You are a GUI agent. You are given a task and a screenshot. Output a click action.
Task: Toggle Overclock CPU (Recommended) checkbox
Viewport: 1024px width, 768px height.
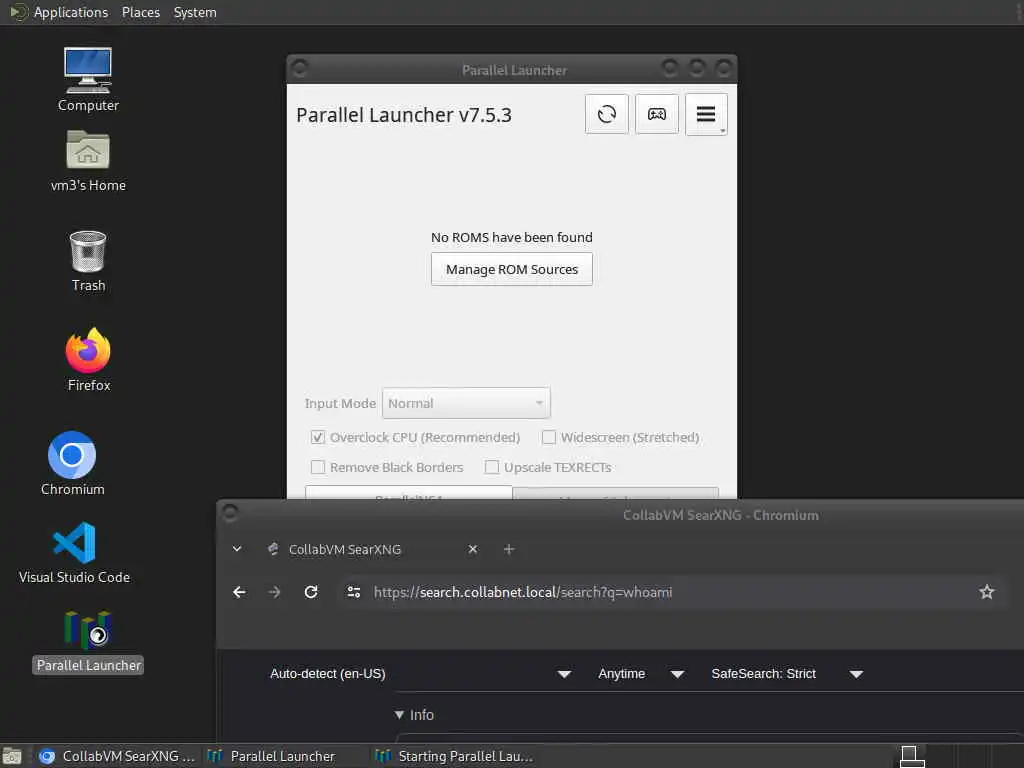pos(317,437)
